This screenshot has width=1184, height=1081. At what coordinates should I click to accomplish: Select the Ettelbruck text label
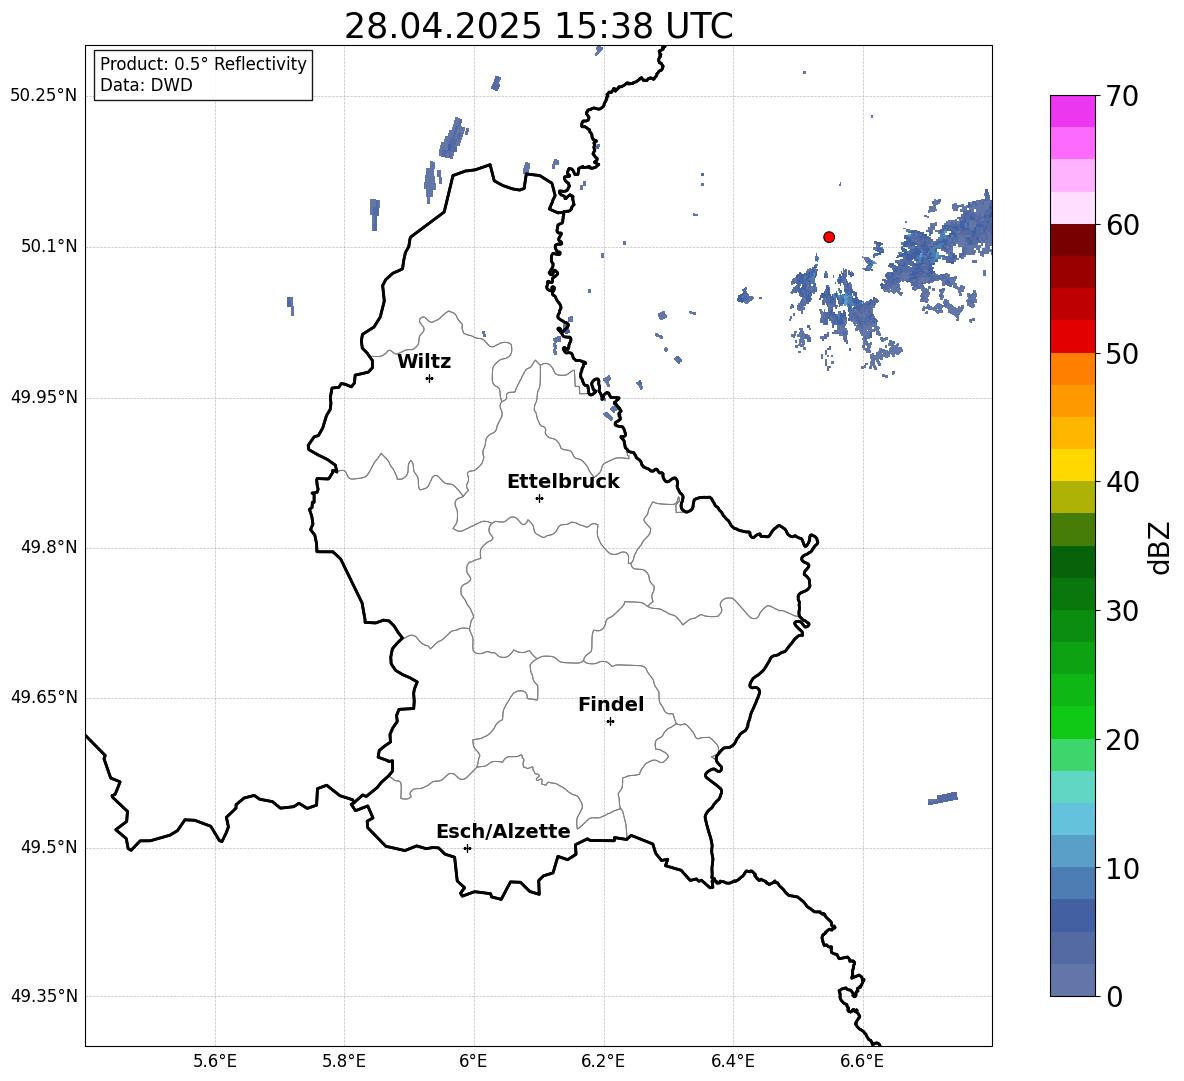(x=563, y=482)
